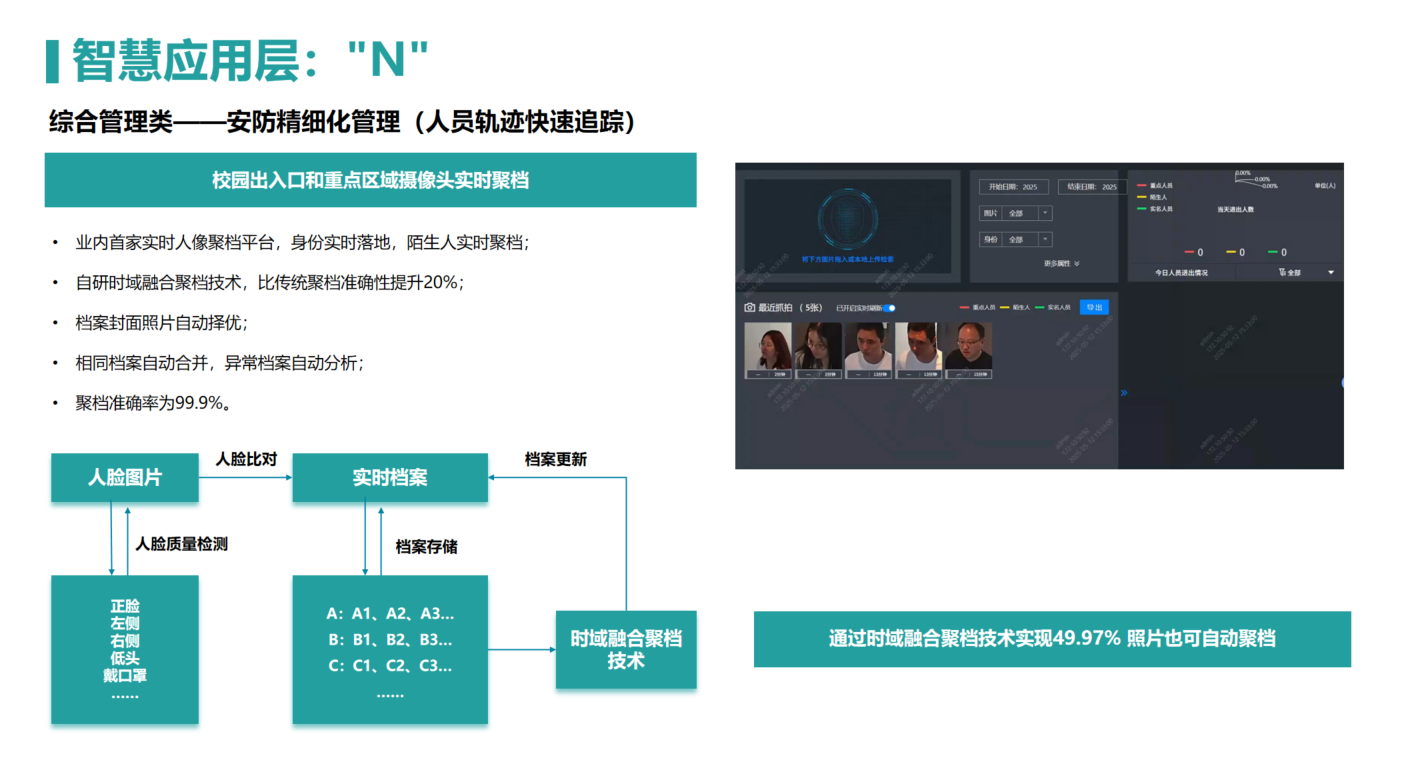The width and height of the screenshot is (1407, 769).
Task: Select the 当天进出人数 chart title
Action: click(x=1235, y=209)
